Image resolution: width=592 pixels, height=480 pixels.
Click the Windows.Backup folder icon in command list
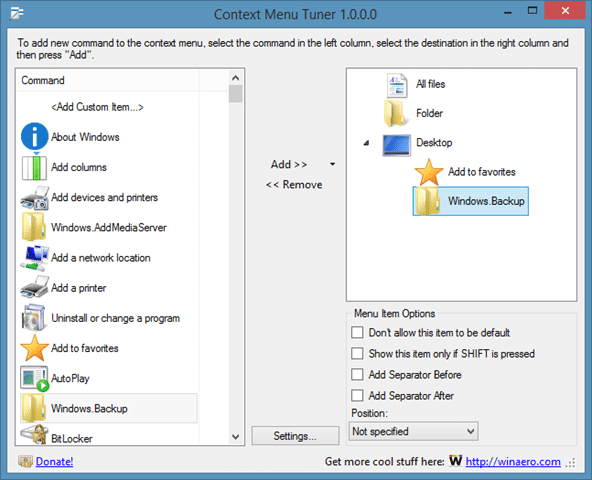tap(34, 408)
